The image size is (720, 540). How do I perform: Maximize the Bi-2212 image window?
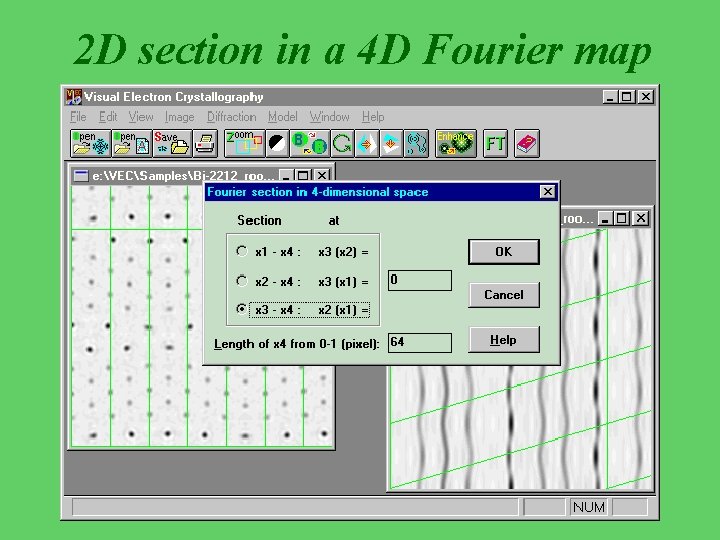pyautogui.click(x=303, y=176)
